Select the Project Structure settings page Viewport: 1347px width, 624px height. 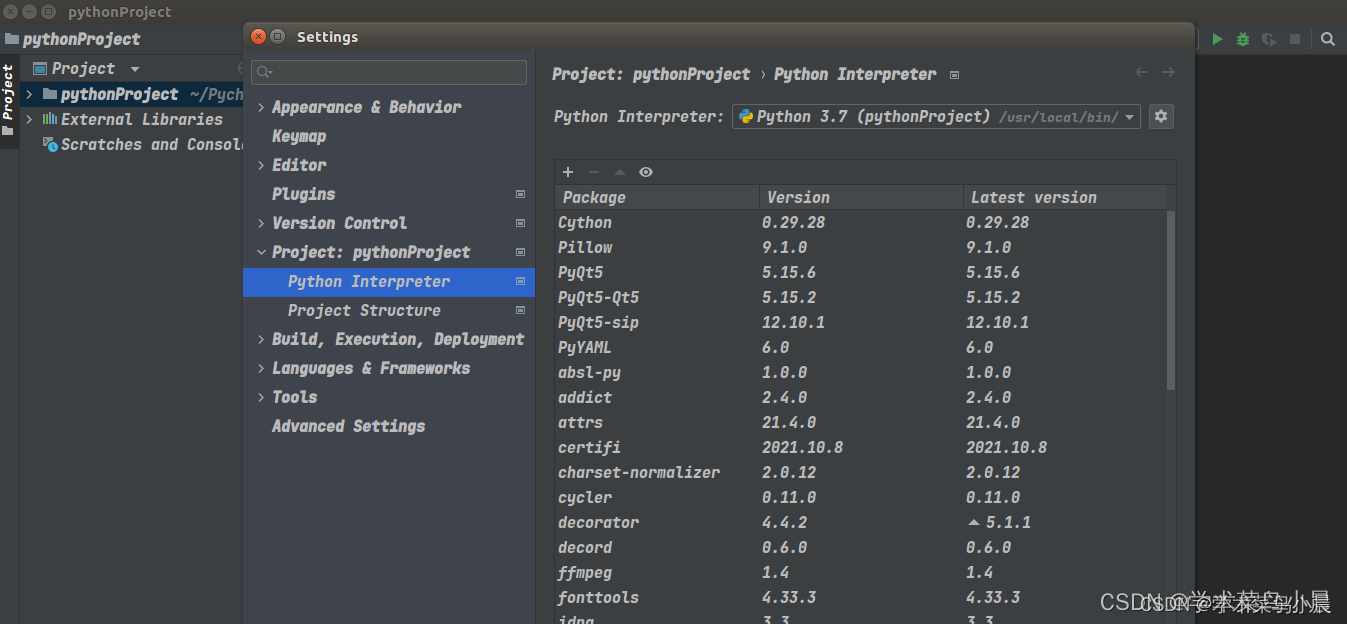click(364, 311)
